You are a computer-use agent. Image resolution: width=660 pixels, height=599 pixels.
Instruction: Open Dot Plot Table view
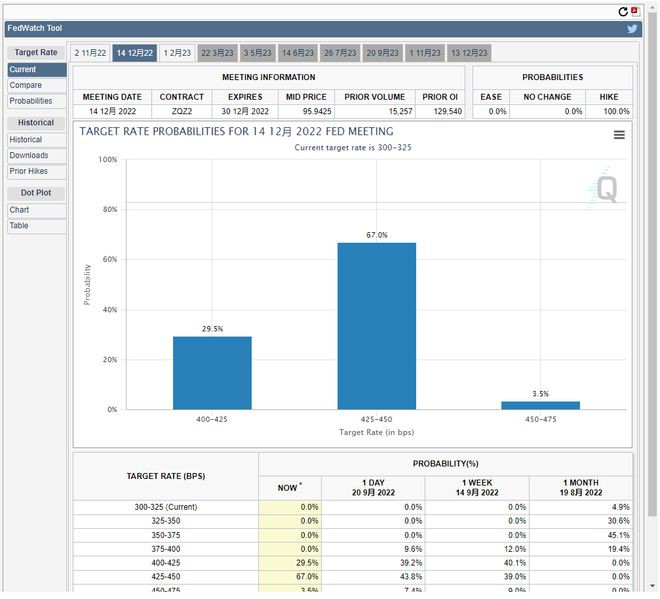19,226
